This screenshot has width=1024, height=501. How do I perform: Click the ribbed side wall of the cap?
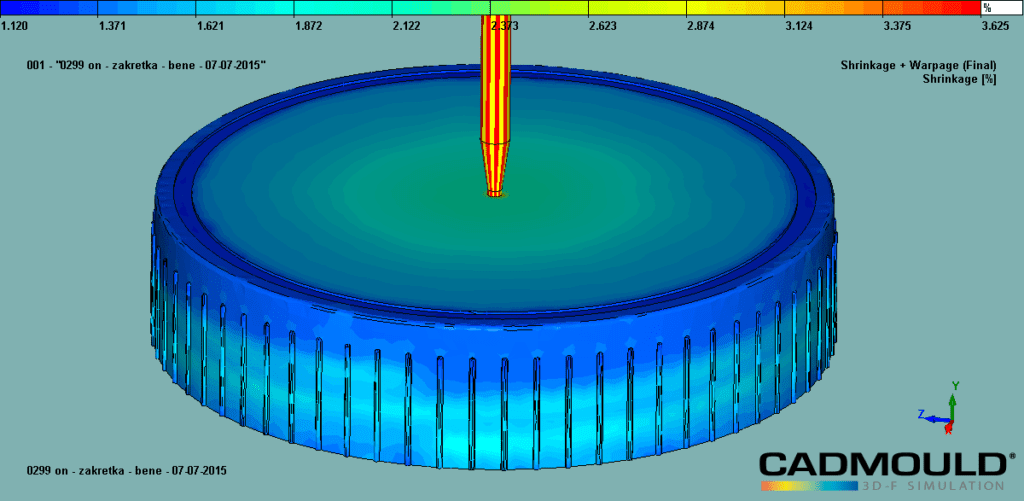coord(500,390)
